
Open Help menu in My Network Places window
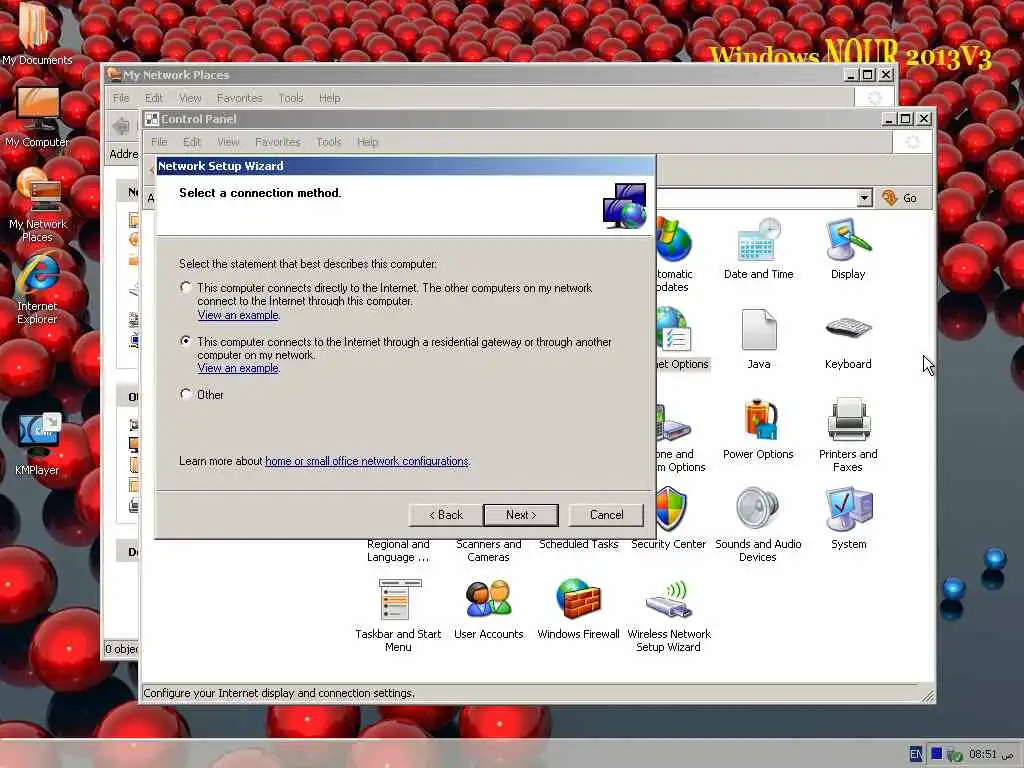[329, 98]
